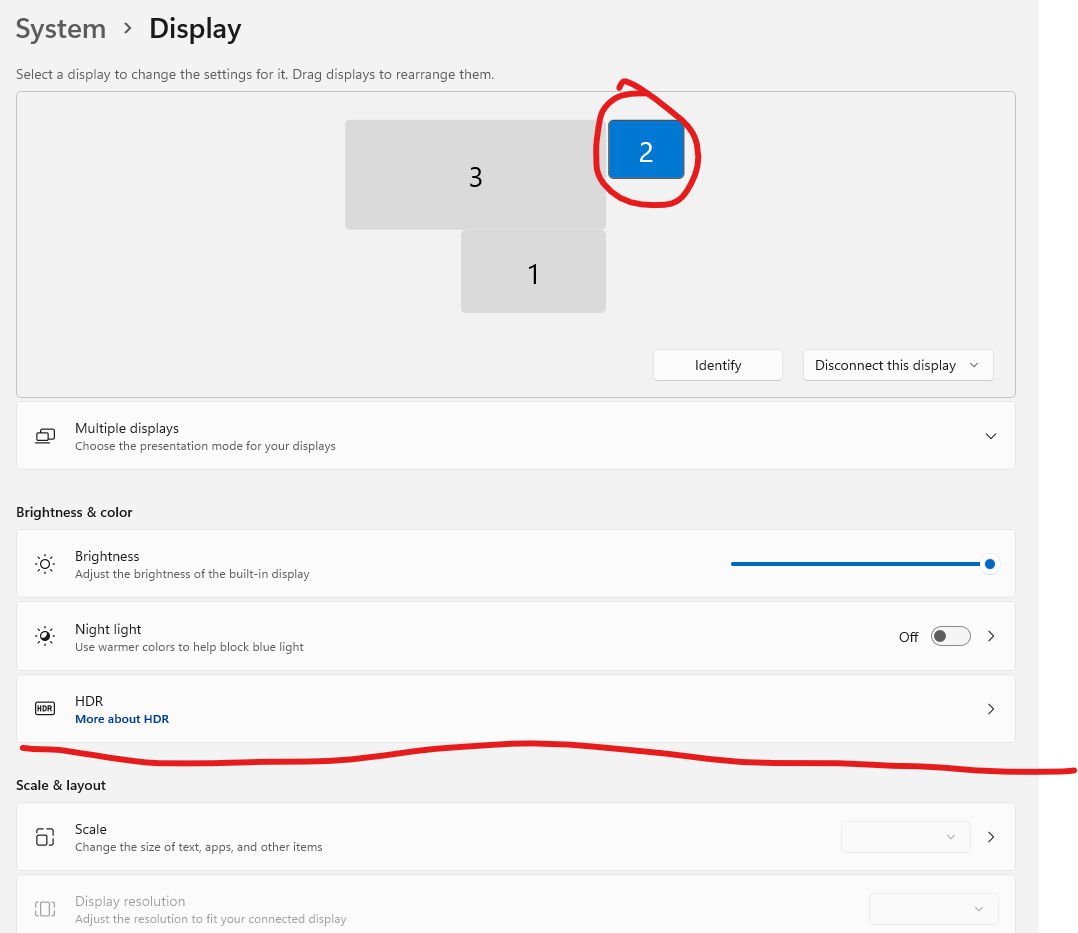Click the 'Off' label beside Night light

pos(908,637)
